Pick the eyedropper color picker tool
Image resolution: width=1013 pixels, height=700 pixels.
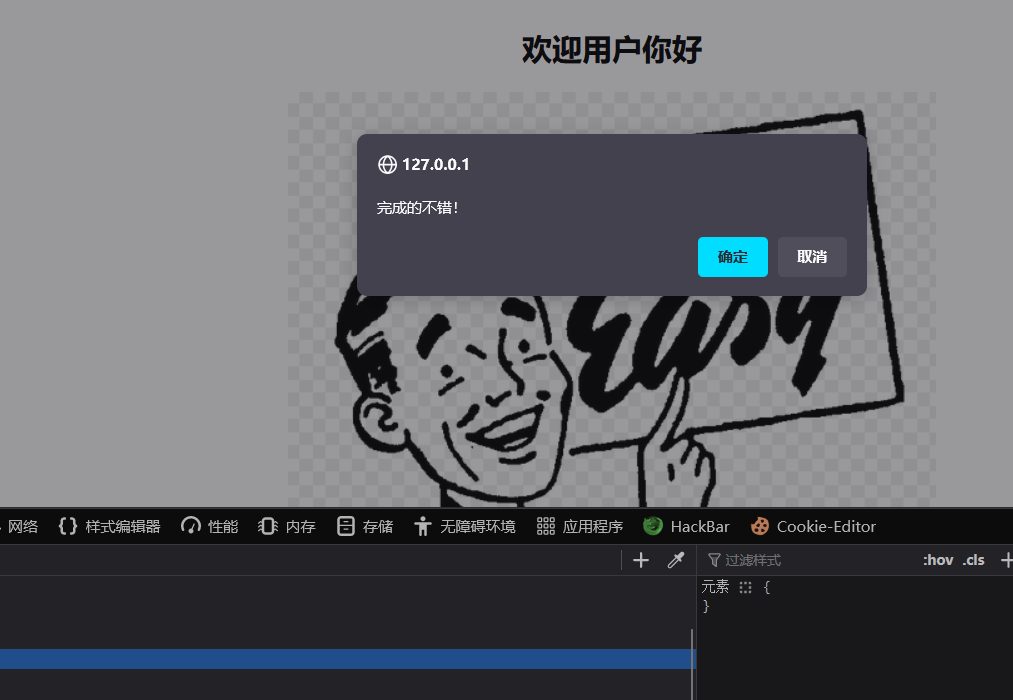676,560
